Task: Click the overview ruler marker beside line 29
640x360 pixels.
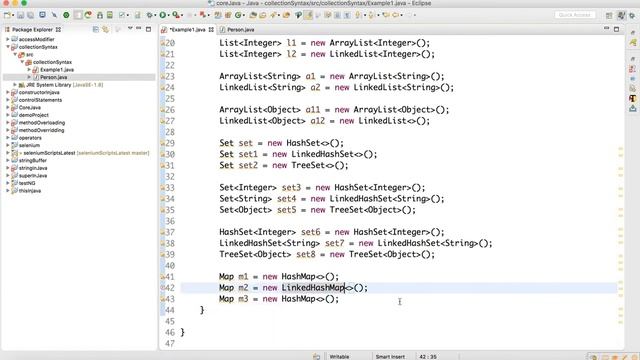Action: [620, 149]
